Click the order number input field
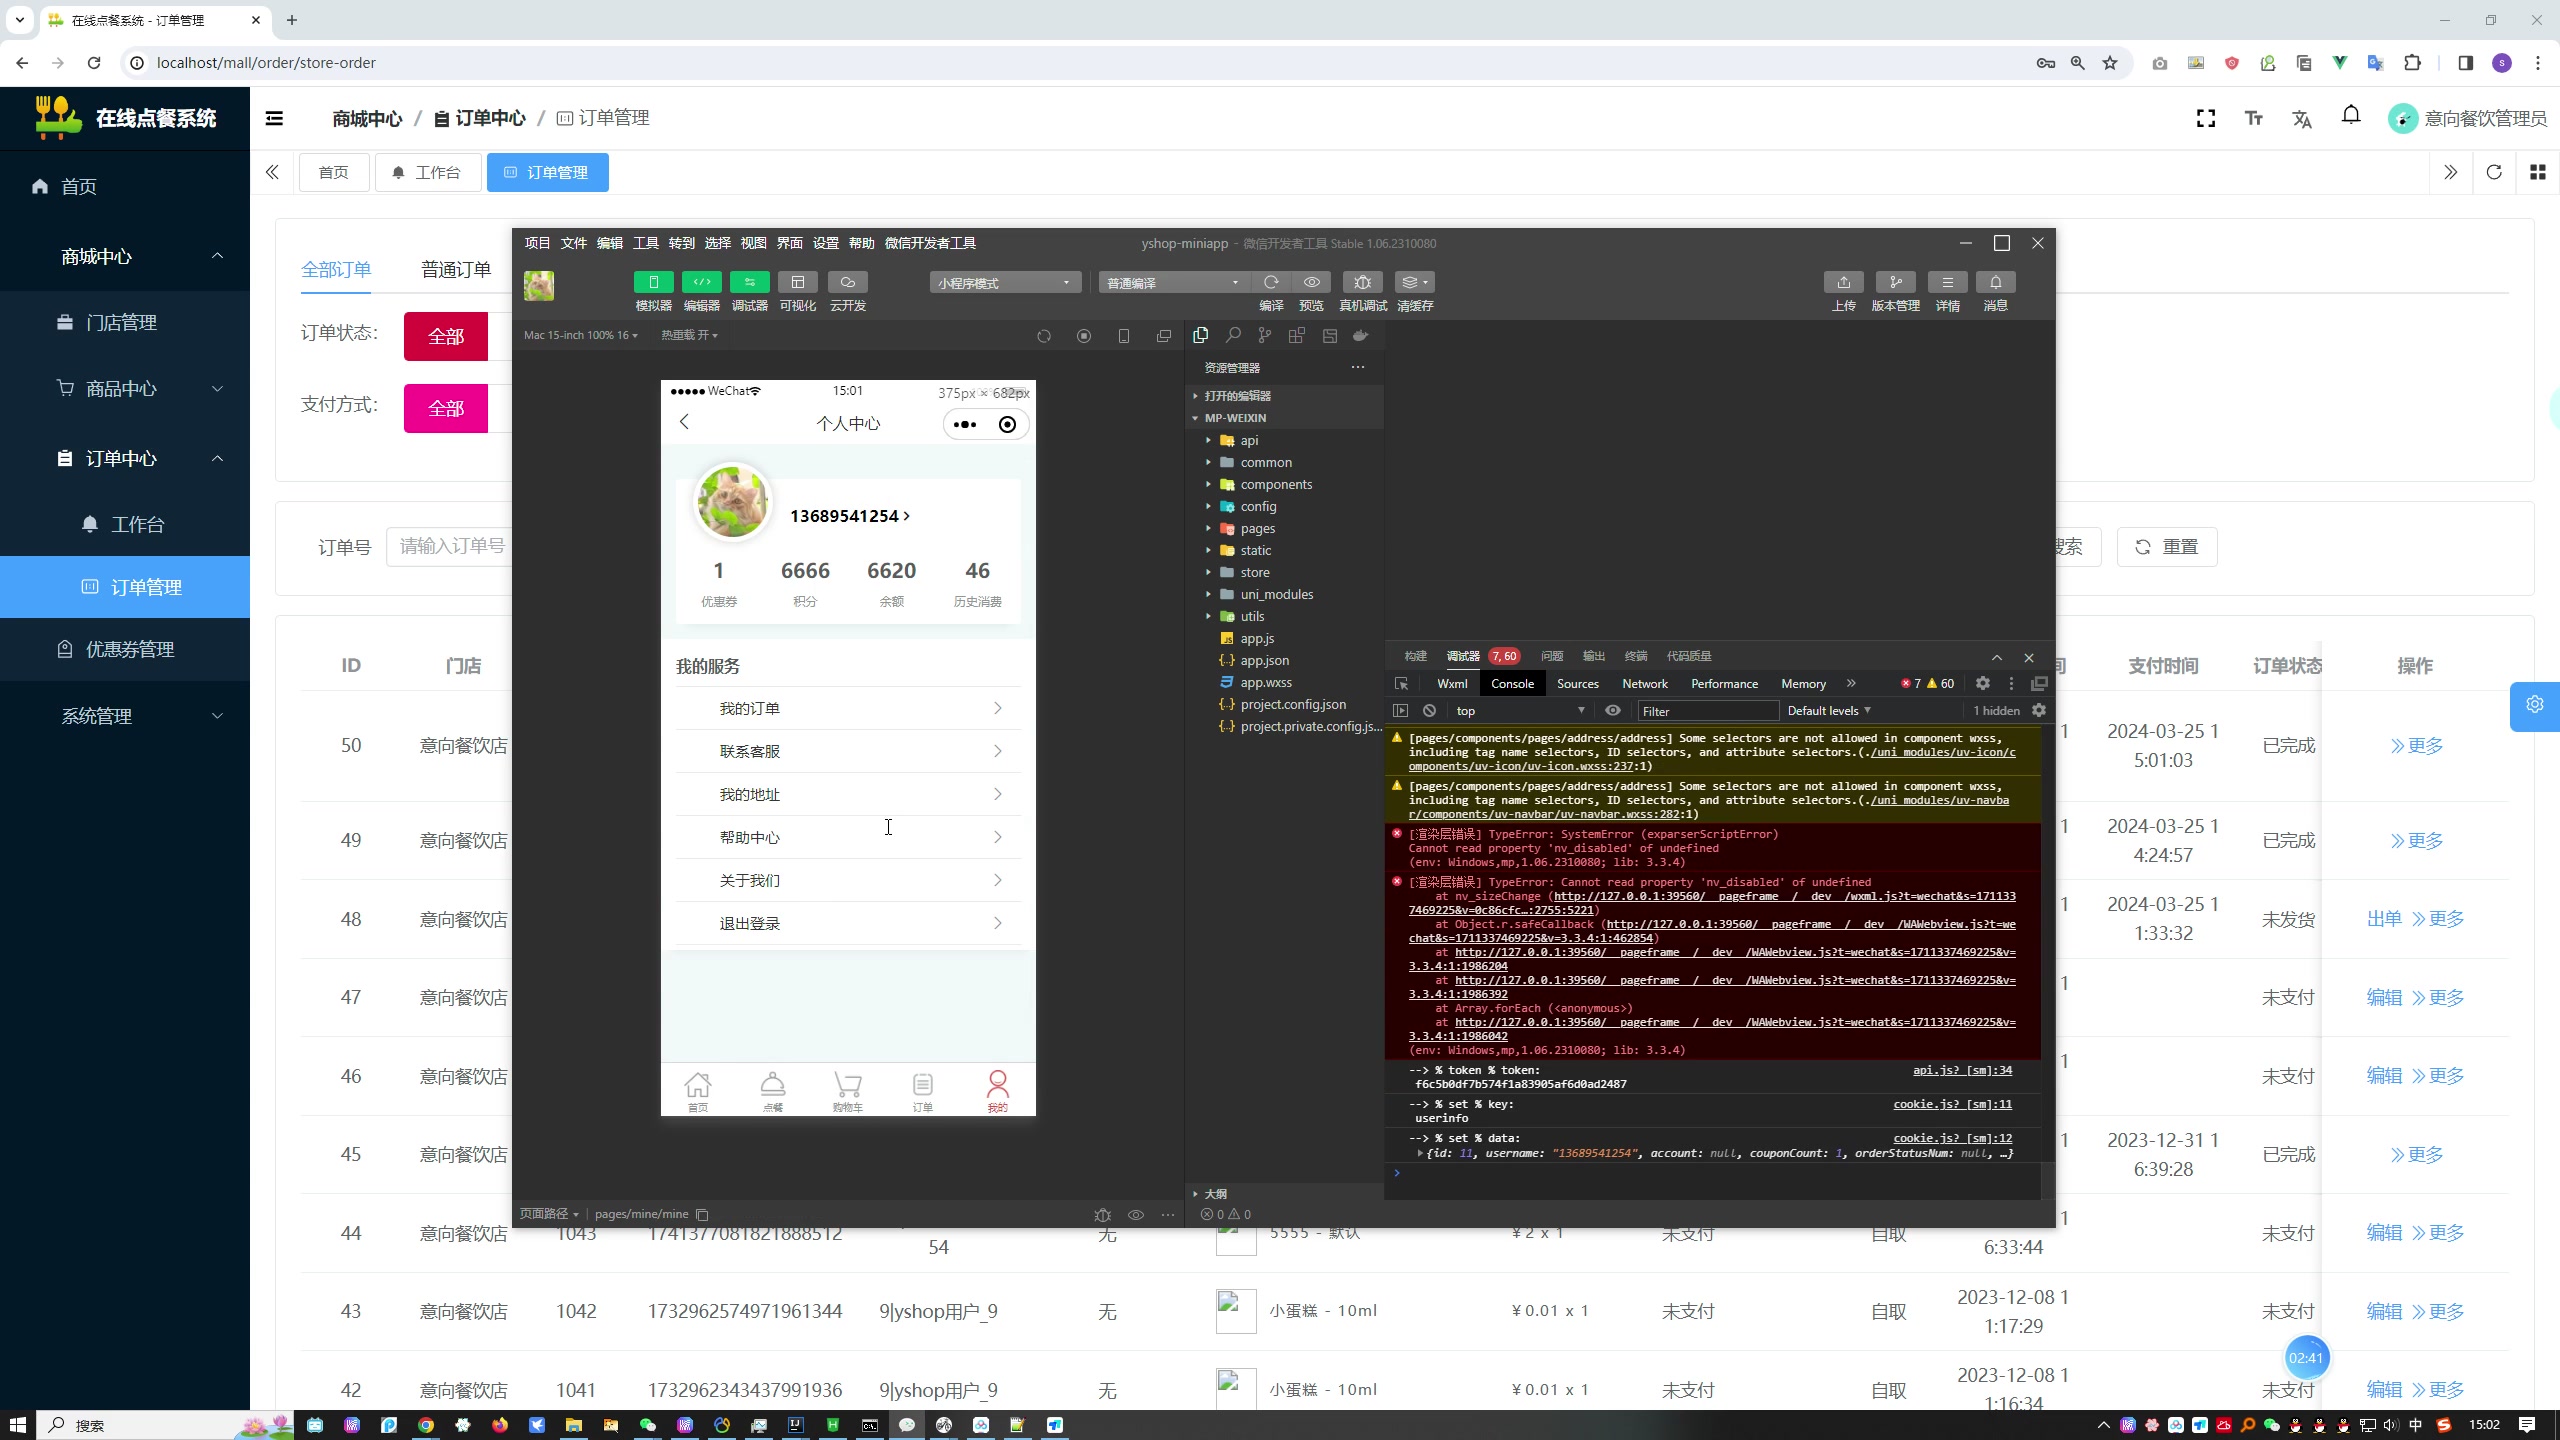2560x1440 pixels. pyautogui.click(x=450, y=546)
